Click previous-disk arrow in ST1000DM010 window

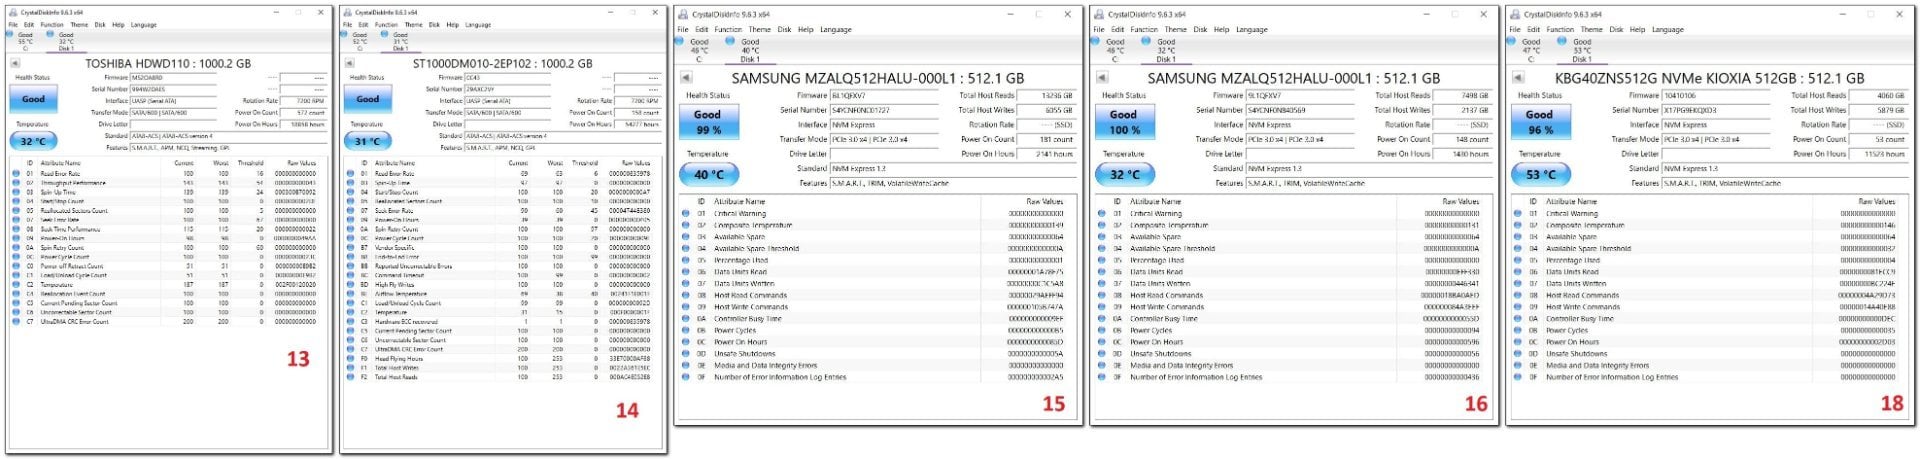pyautogui.click(x=350, y=63)
